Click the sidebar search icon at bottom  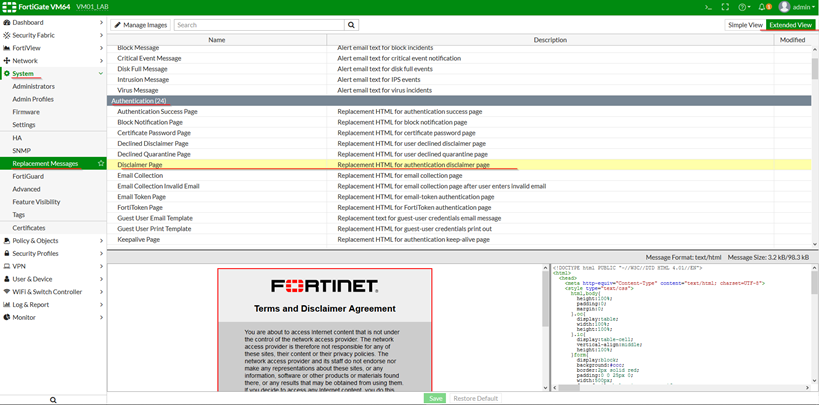click(x=53, y=399)
